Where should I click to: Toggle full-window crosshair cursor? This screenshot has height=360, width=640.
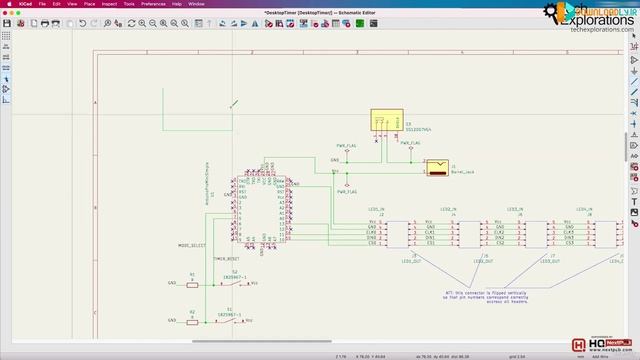coord(6,79)
